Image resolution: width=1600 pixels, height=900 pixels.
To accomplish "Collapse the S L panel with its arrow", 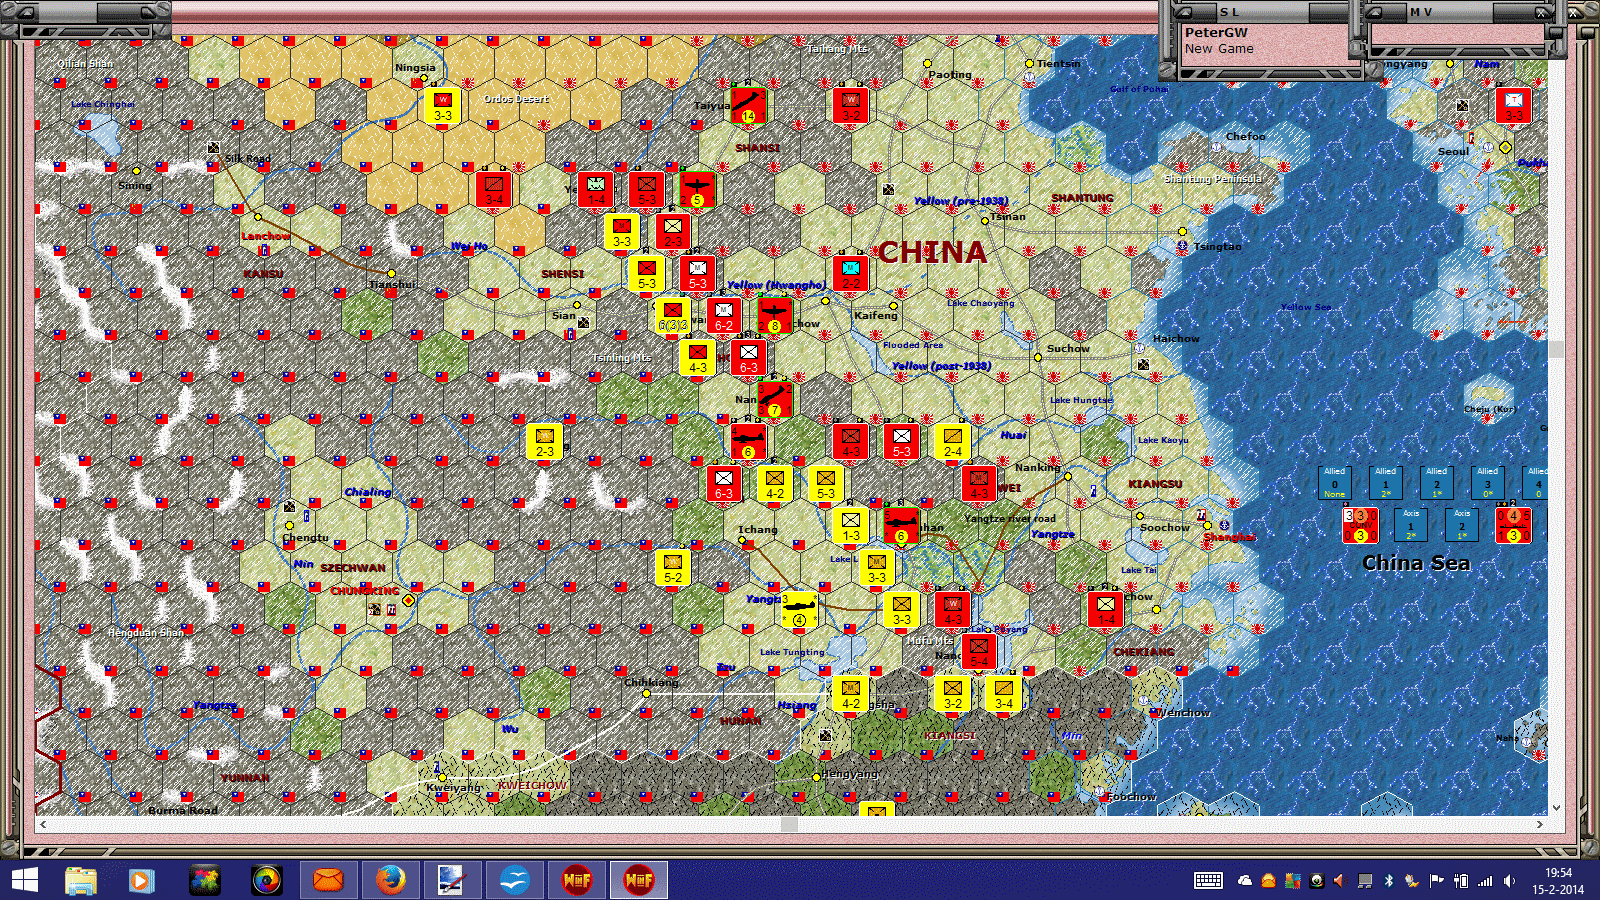I will (1183, 12).
